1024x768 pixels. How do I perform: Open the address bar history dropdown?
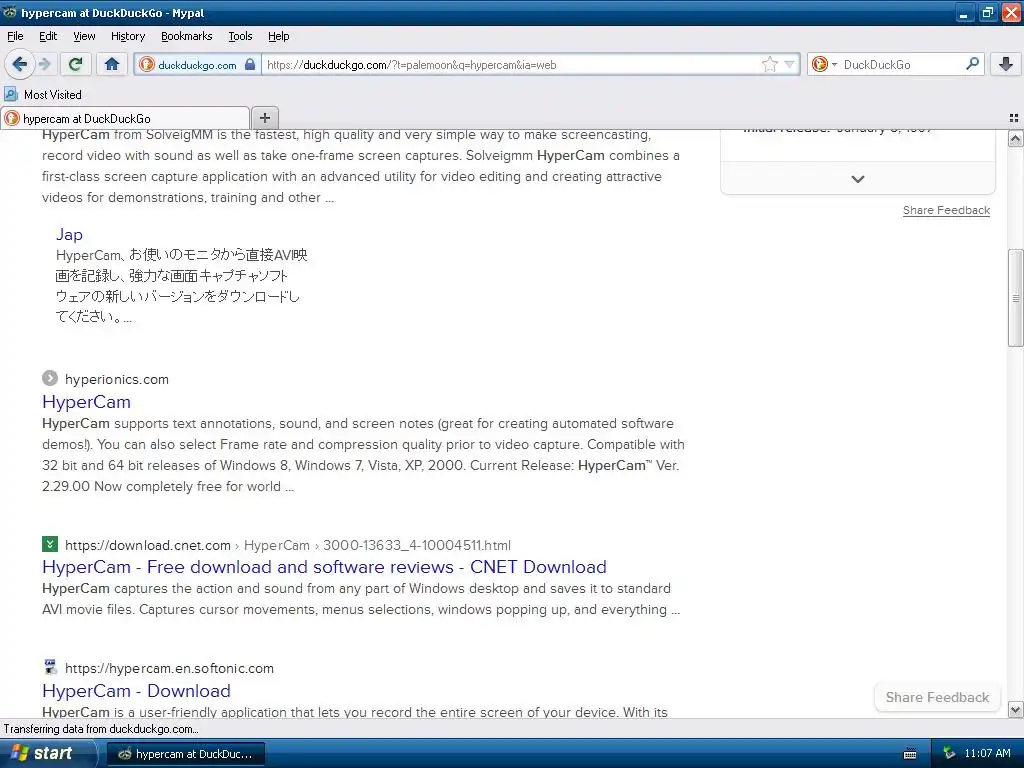click(790, 64)
